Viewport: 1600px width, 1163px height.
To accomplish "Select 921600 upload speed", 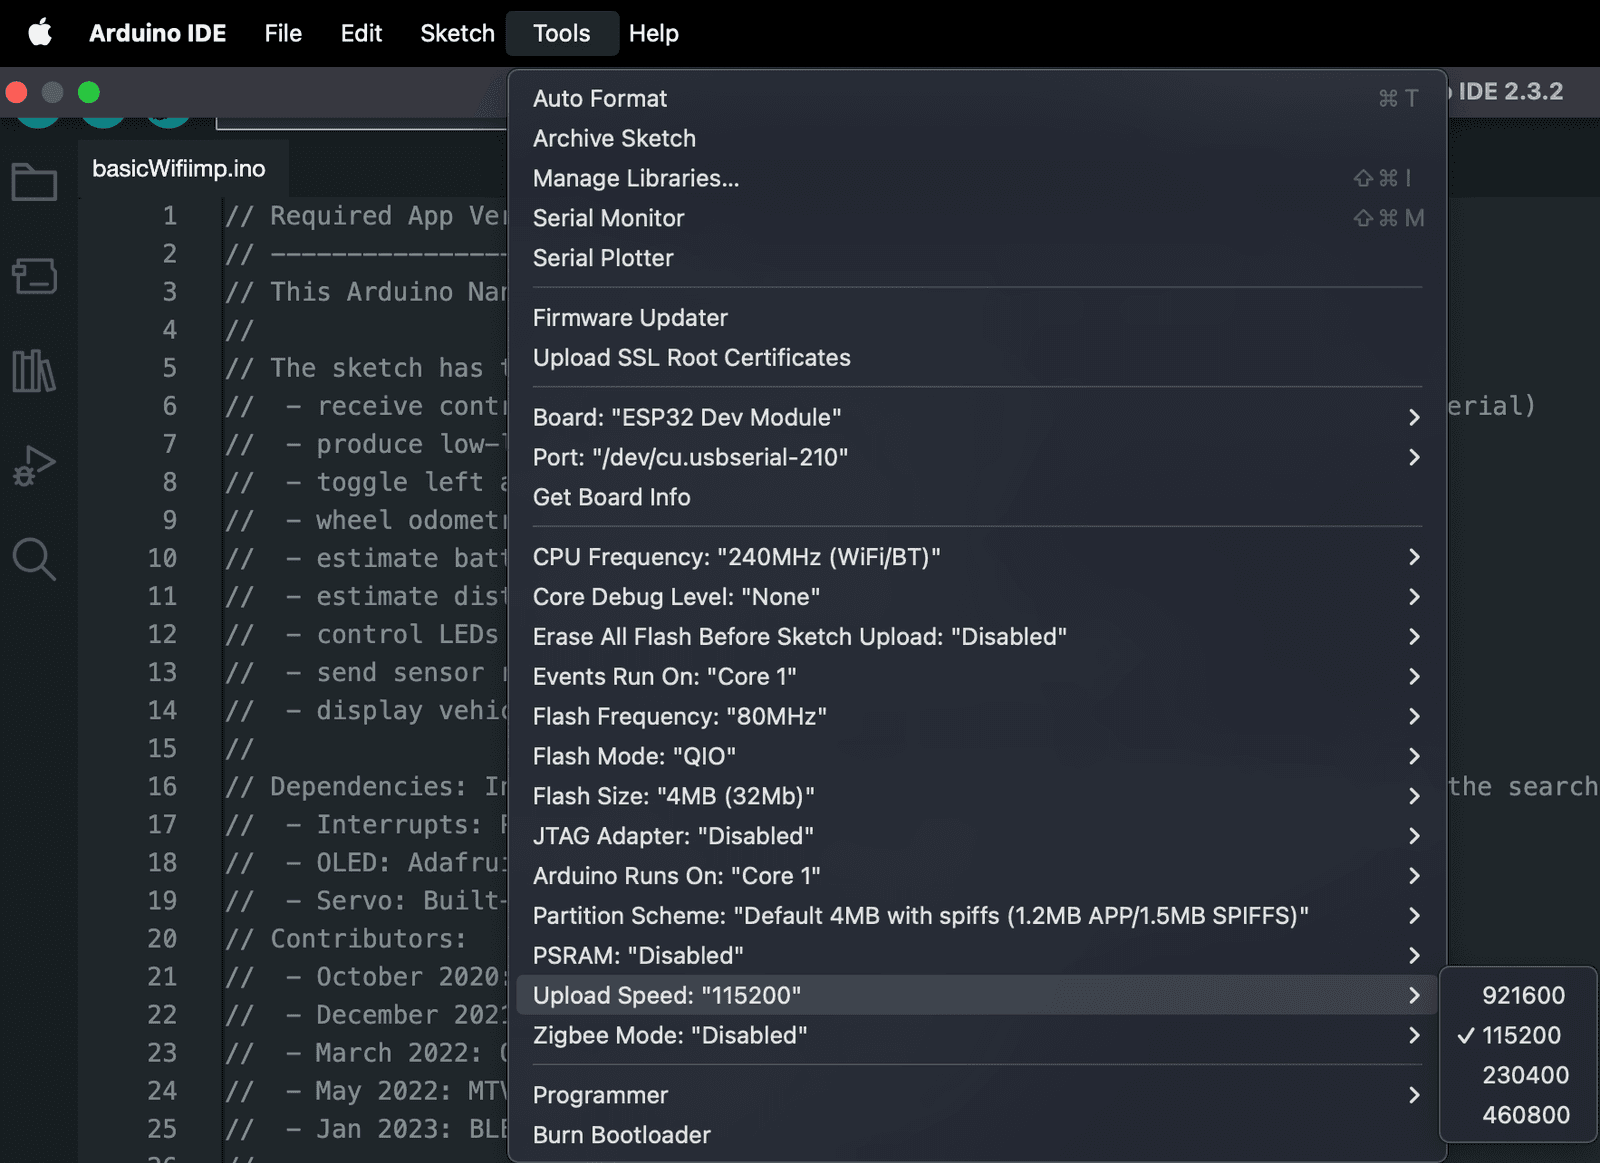I will 1518,995.
